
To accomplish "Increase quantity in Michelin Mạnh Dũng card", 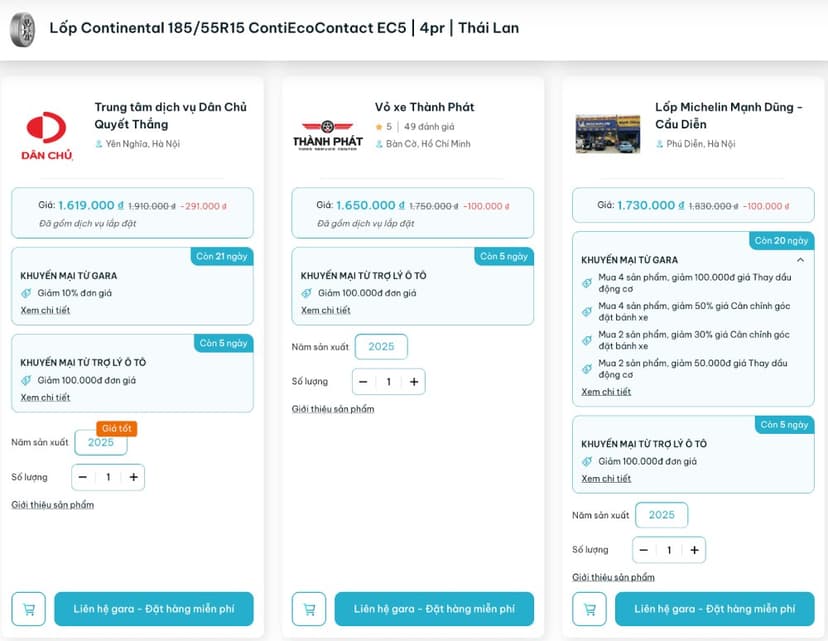I will (x=694, y=550).
